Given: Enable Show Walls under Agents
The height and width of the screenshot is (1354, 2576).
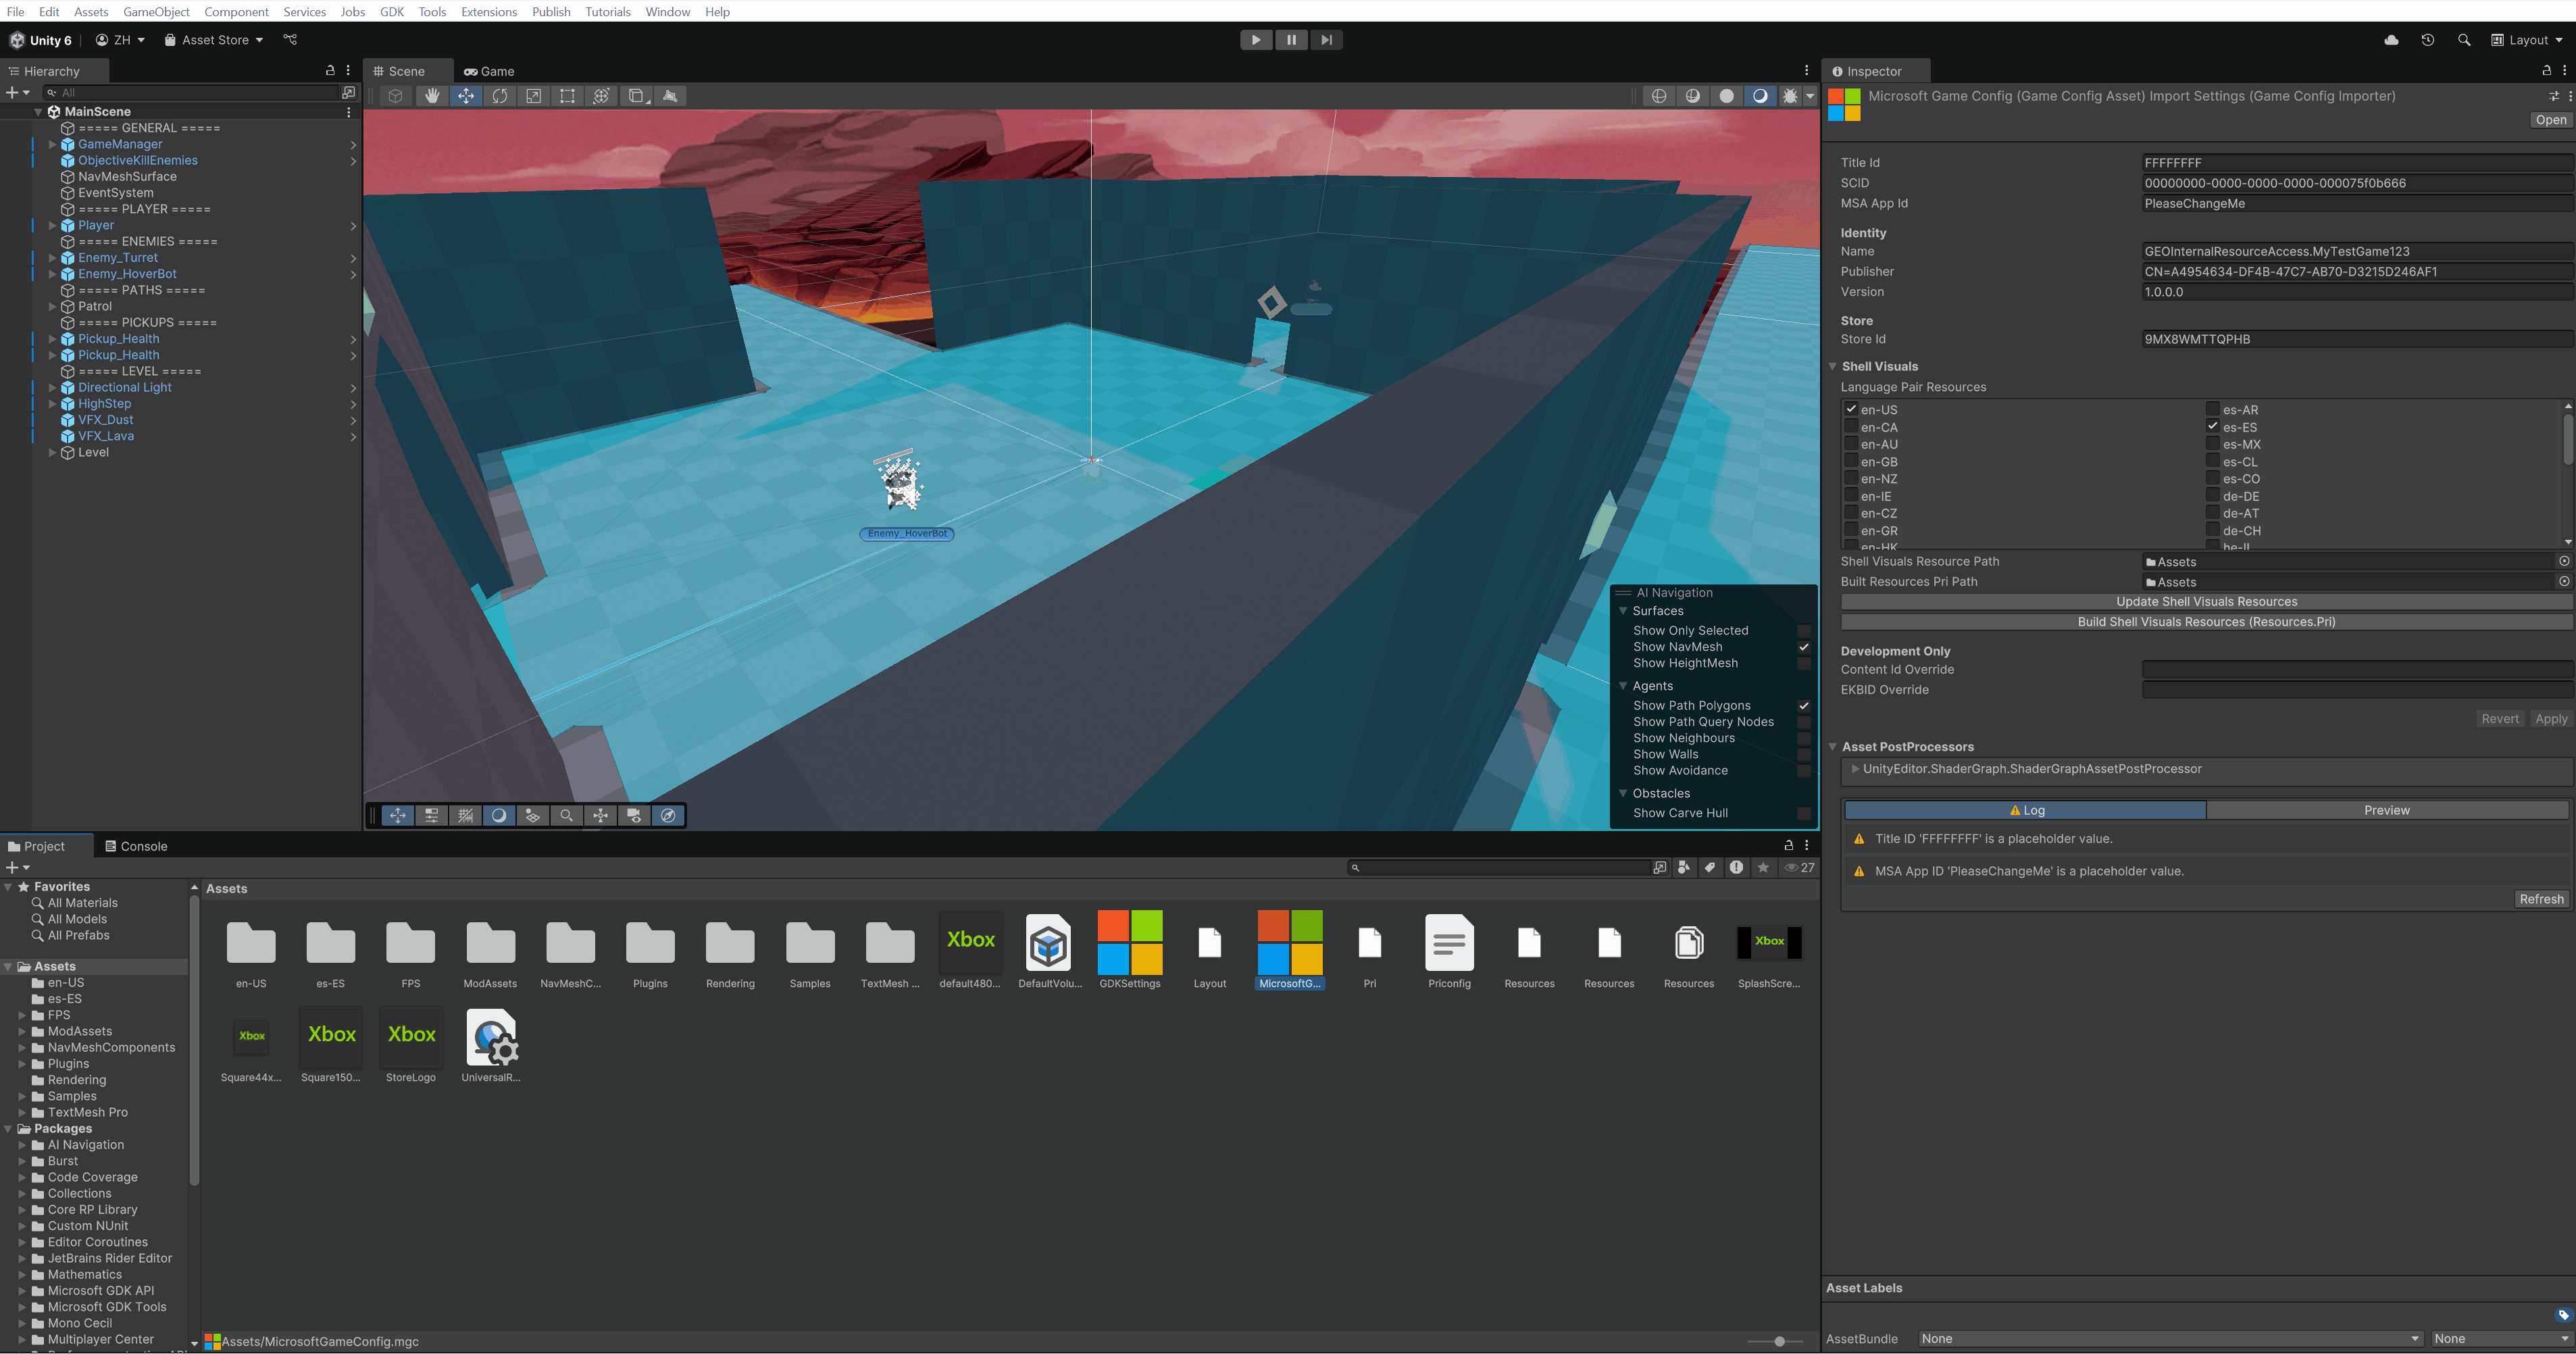Looking at the screenshot, I should tap(1805, 754).
